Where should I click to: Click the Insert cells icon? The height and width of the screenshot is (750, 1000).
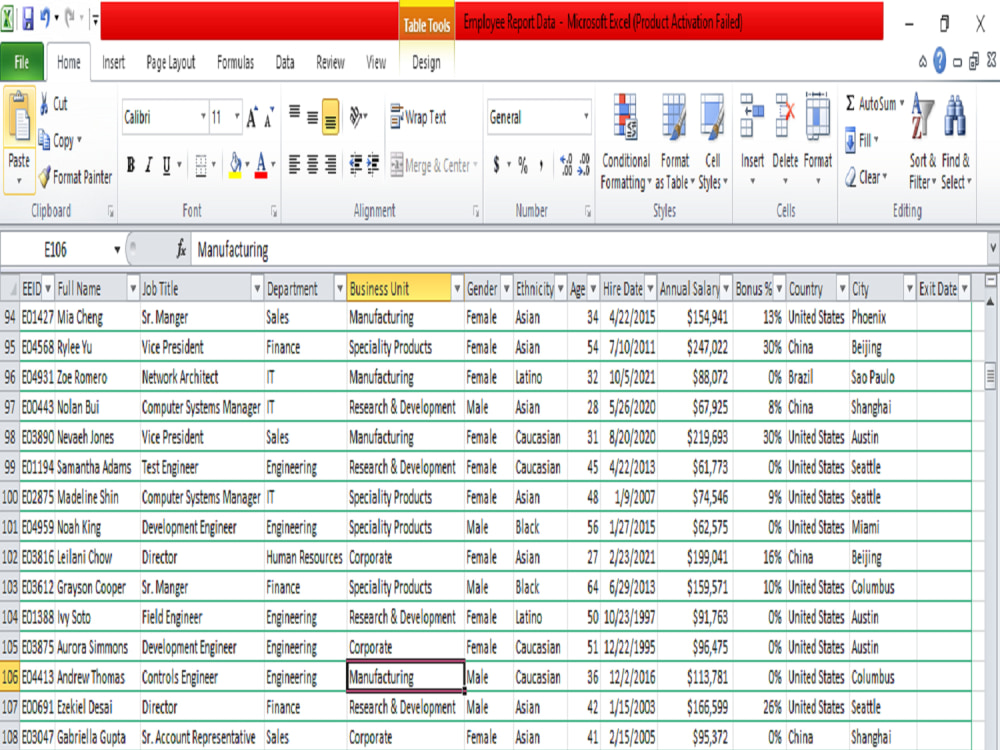(x=752, y=116)
